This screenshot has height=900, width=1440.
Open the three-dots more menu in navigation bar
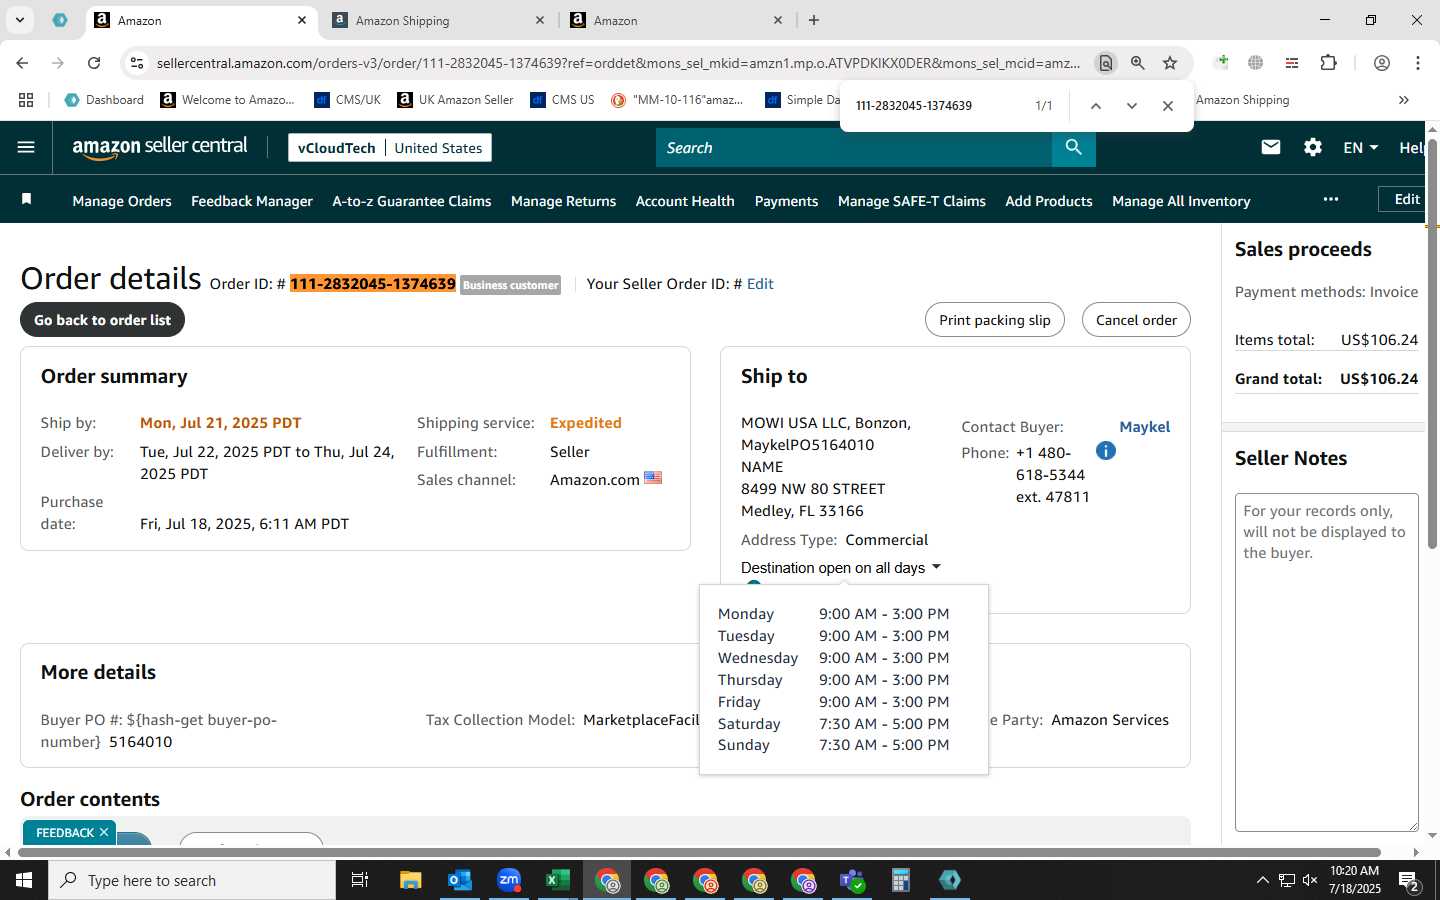pyautogui.click(x=1330, y=199)
